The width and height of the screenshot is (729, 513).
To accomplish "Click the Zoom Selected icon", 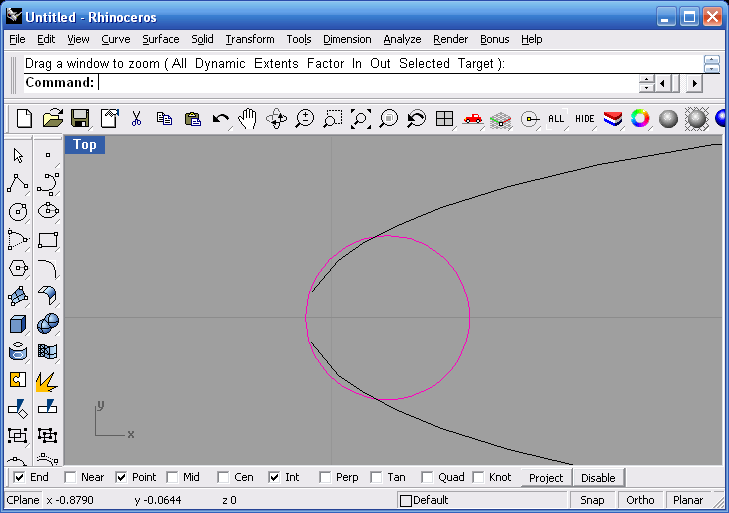I will [x=389, y=119].
